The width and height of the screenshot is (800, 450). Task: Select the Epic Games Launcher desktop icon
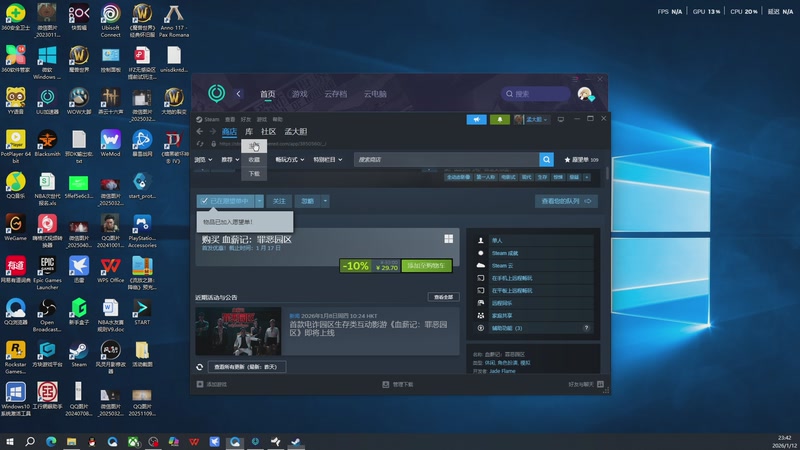[47, 273]
